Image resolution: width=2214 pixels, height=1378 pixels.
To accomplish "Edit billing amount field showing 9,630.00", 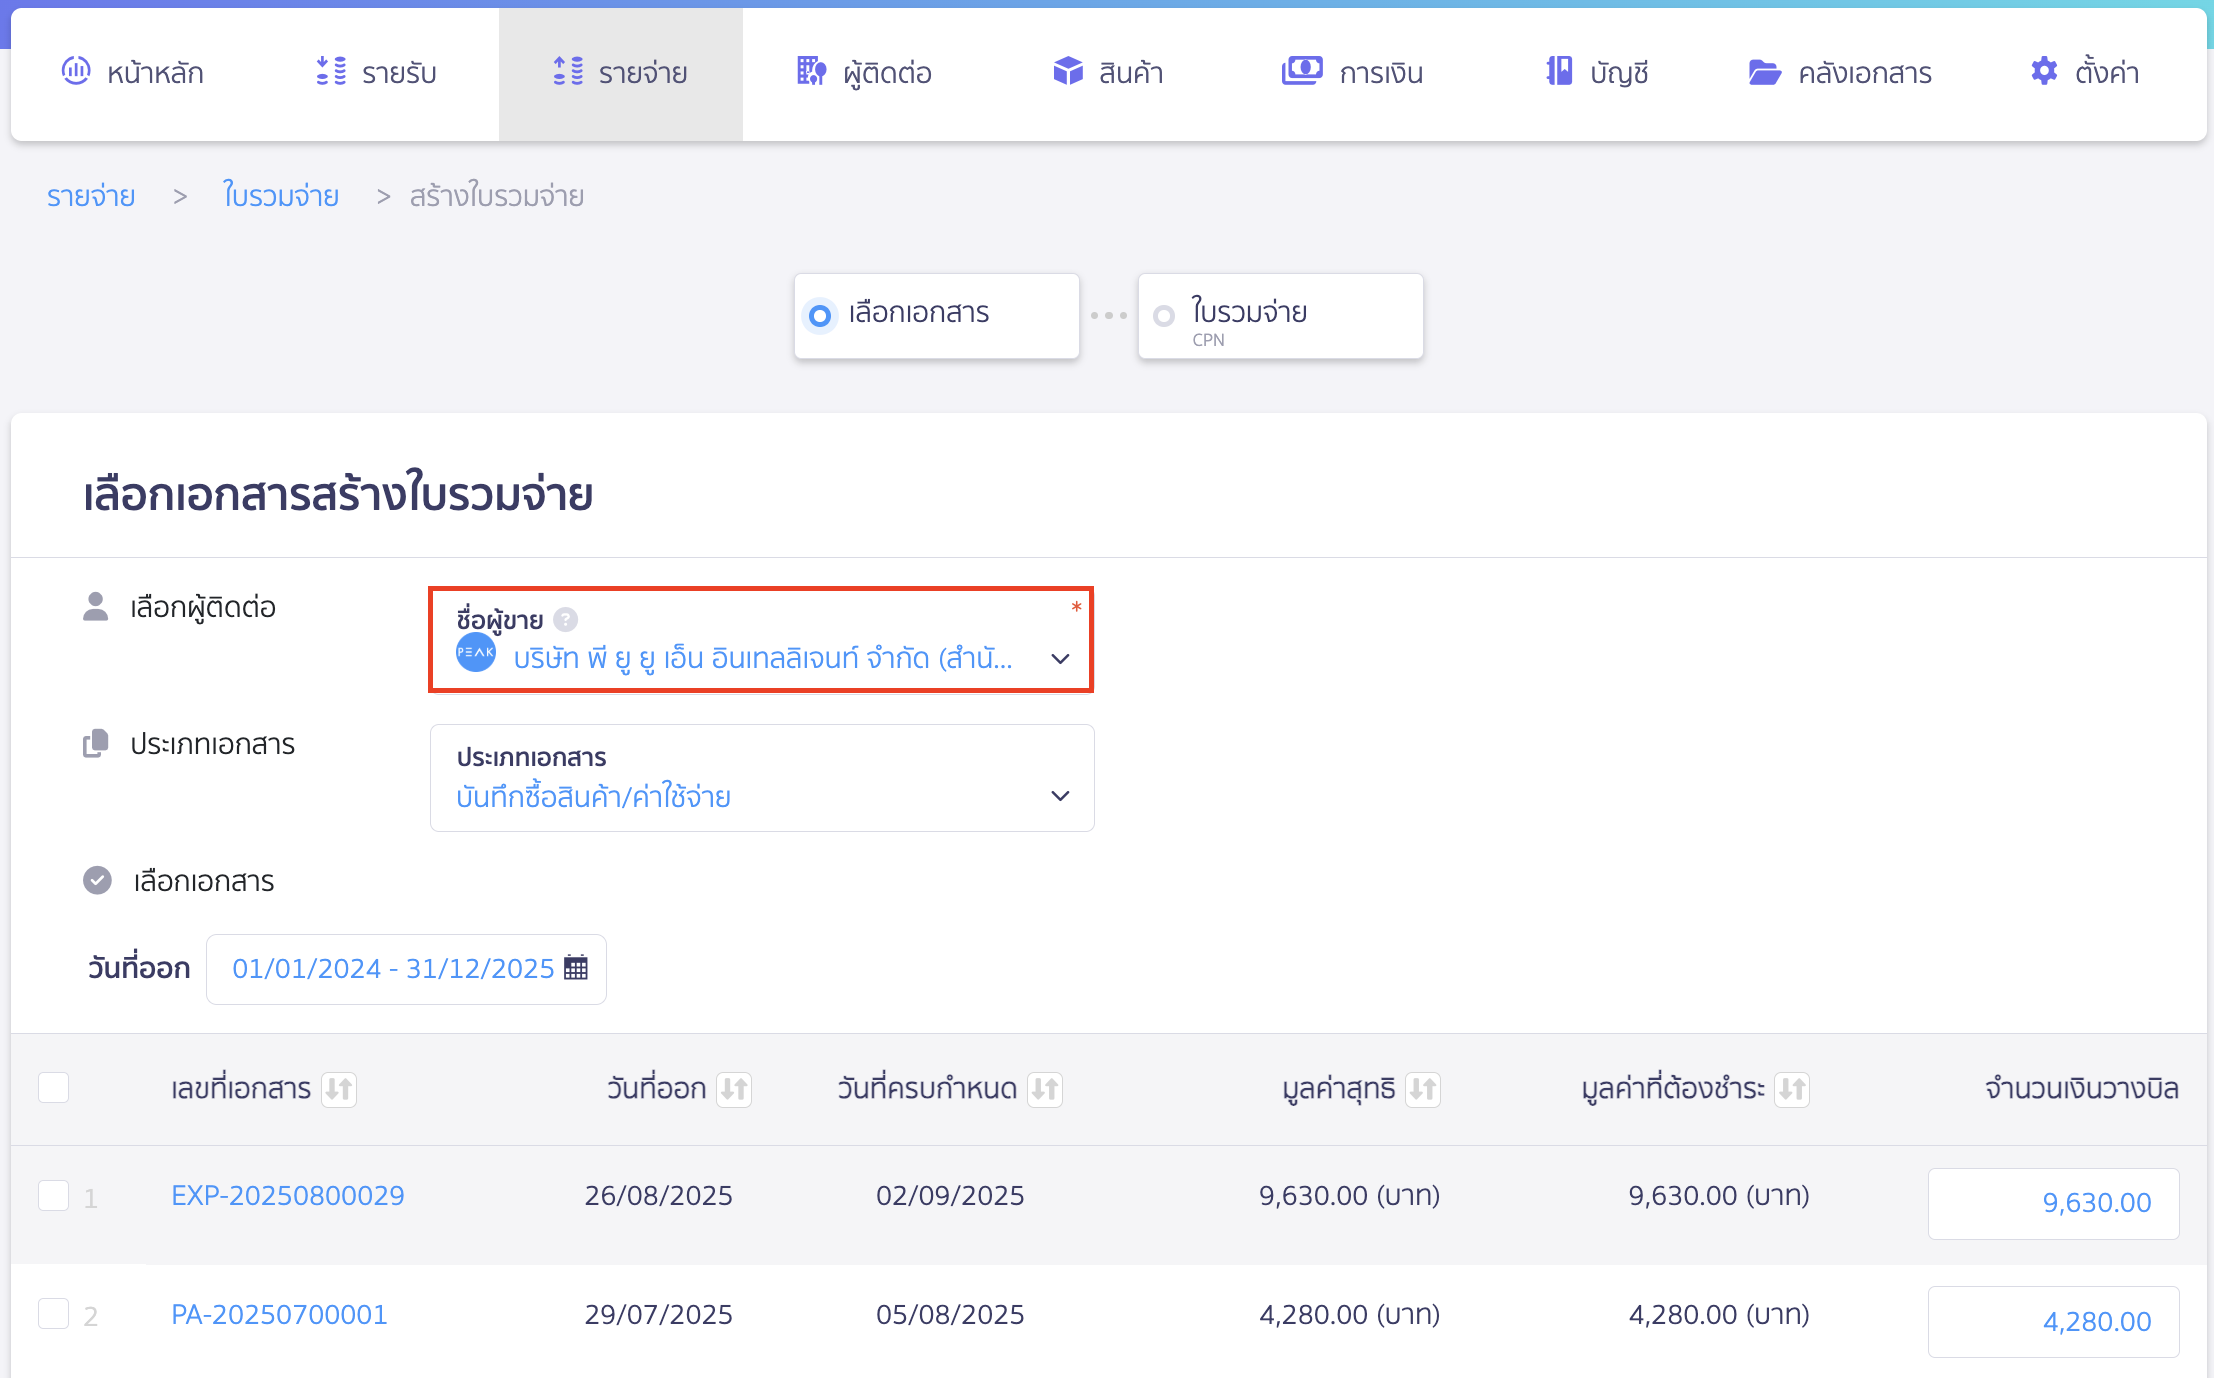I will click(2053, 1203).
